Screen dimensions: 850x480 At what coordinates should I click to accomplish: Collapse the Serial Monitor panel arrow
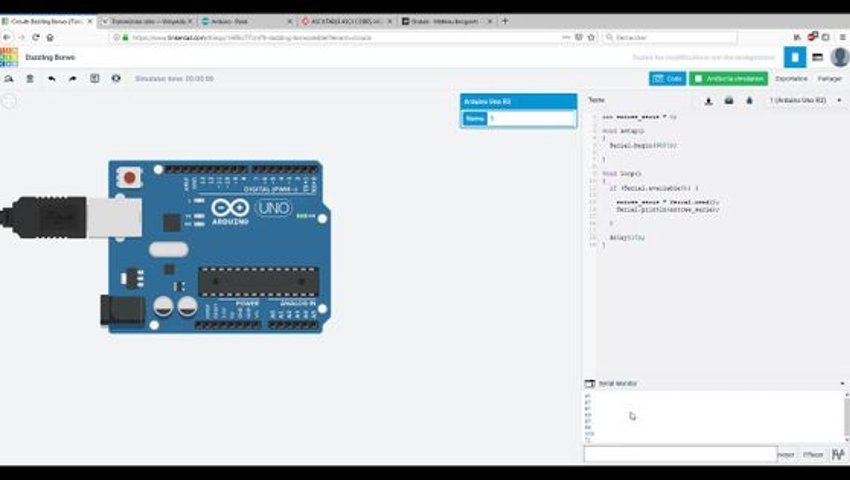click(x=842, y=383)
